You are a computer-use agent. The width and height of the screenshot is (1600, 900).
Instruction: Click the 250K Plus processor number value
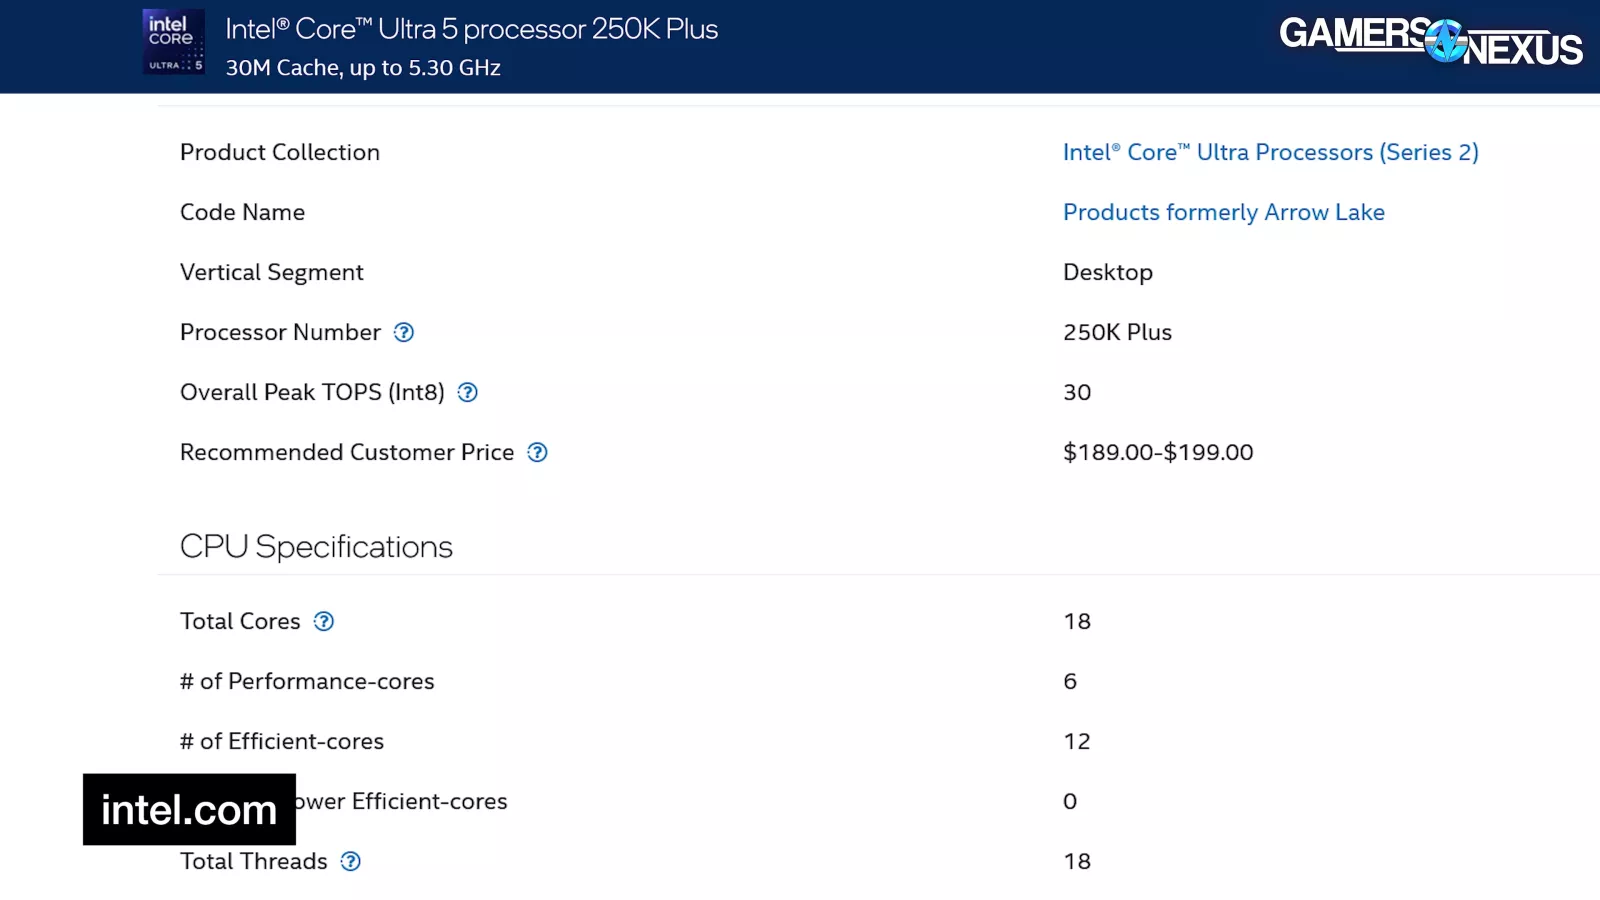[1117, 333]
